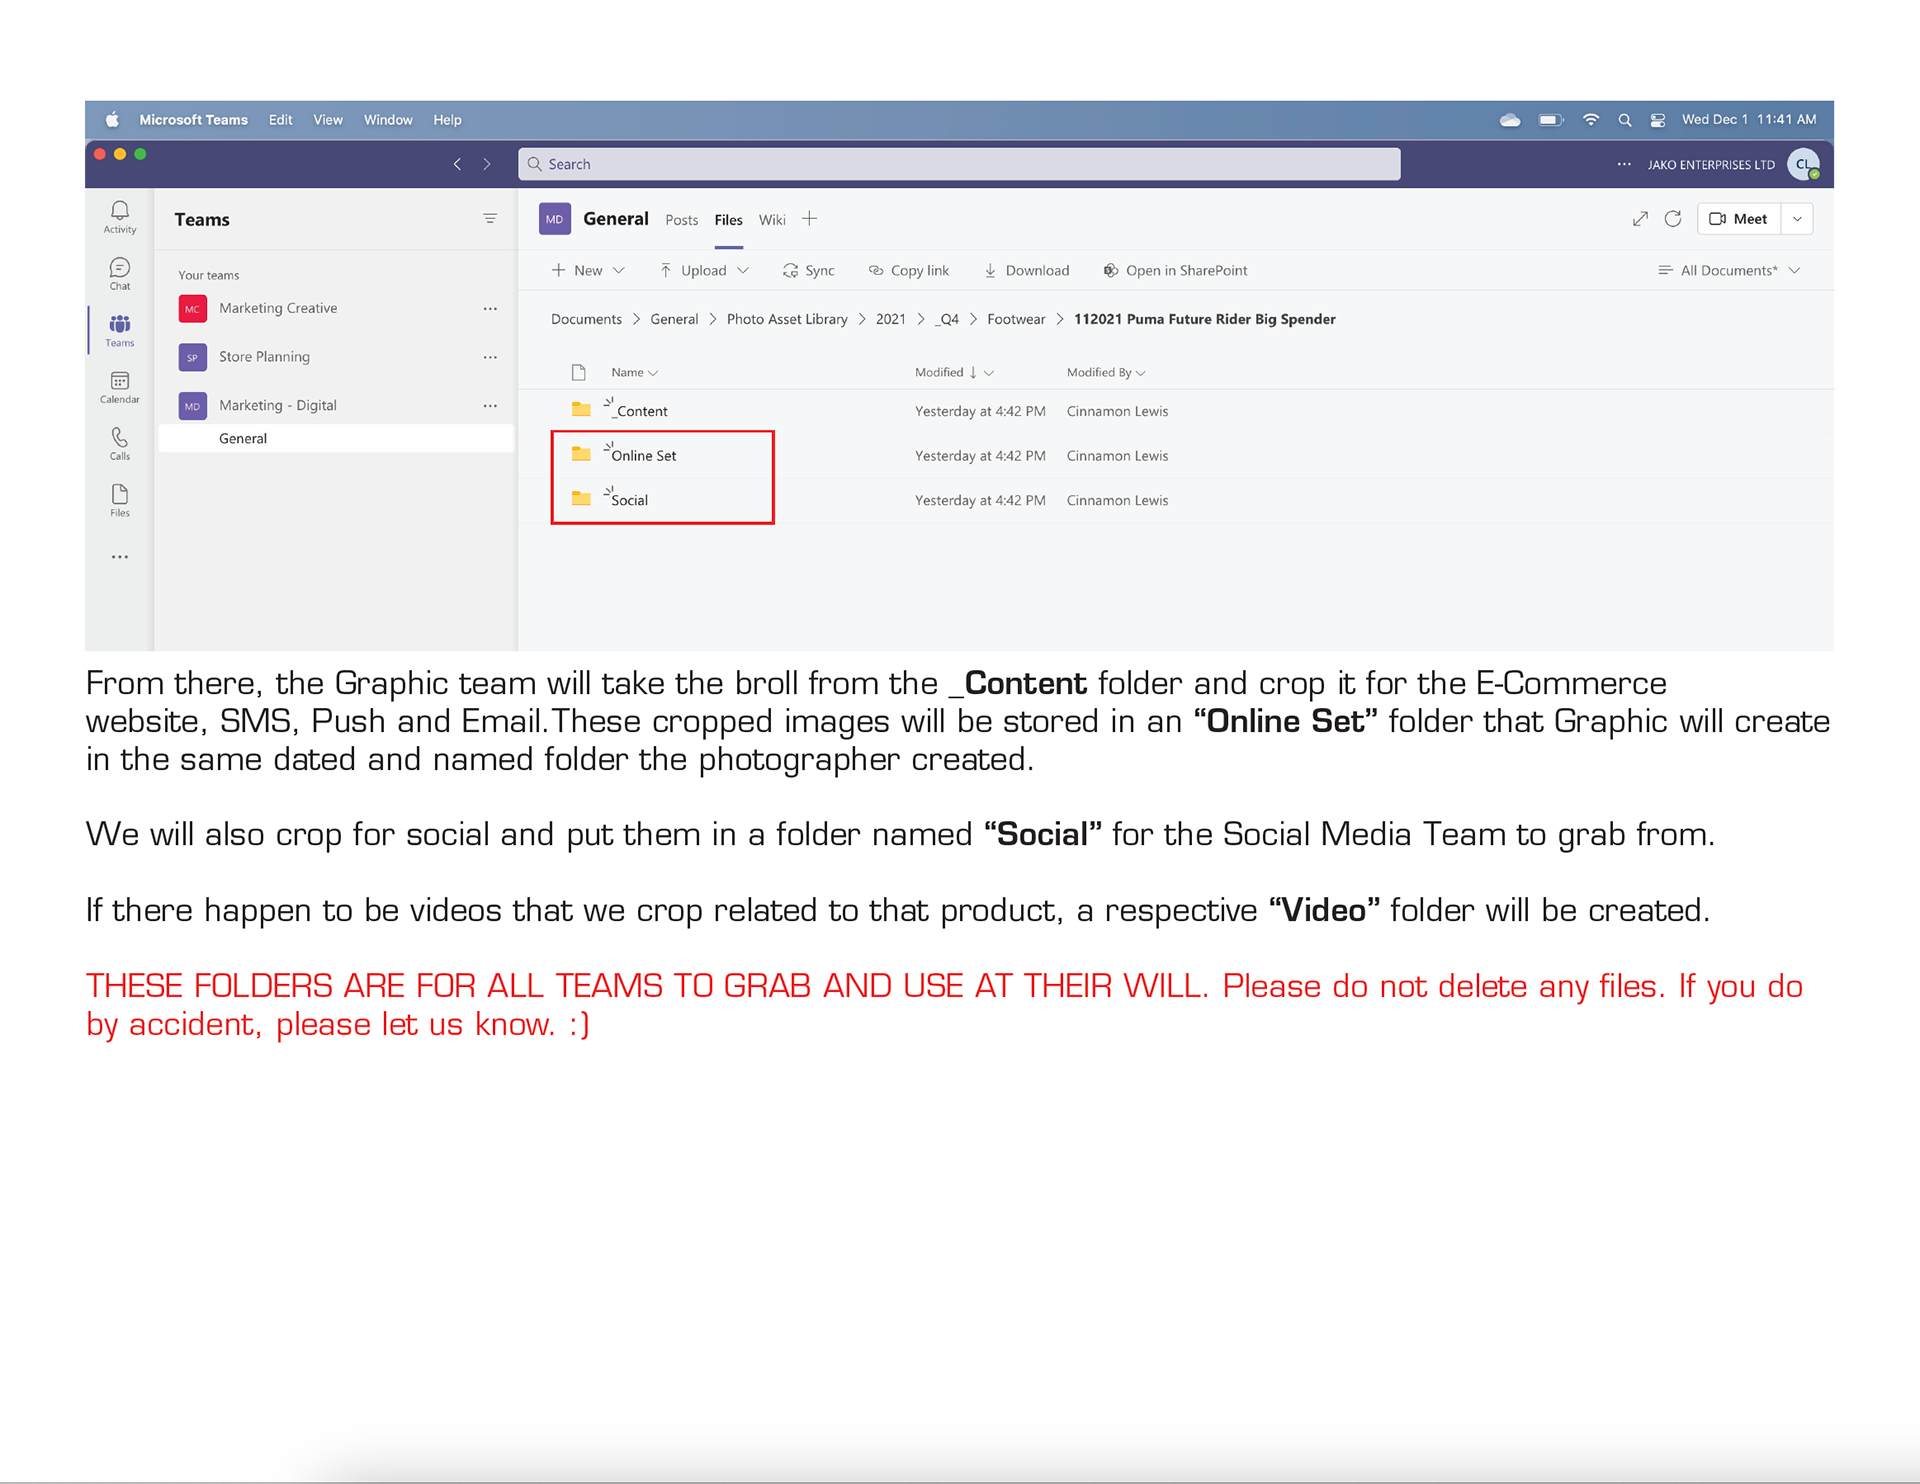Sort by the Modified By column header
Viewport: 1920px width, 1484px height.
click(1106, 372)
